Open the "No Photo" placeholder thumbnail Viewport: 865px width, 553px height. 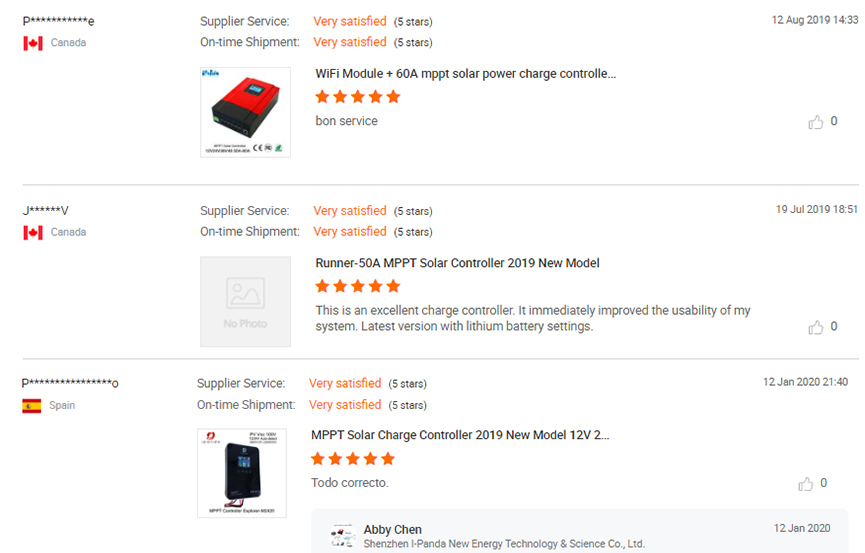point(245,301)
